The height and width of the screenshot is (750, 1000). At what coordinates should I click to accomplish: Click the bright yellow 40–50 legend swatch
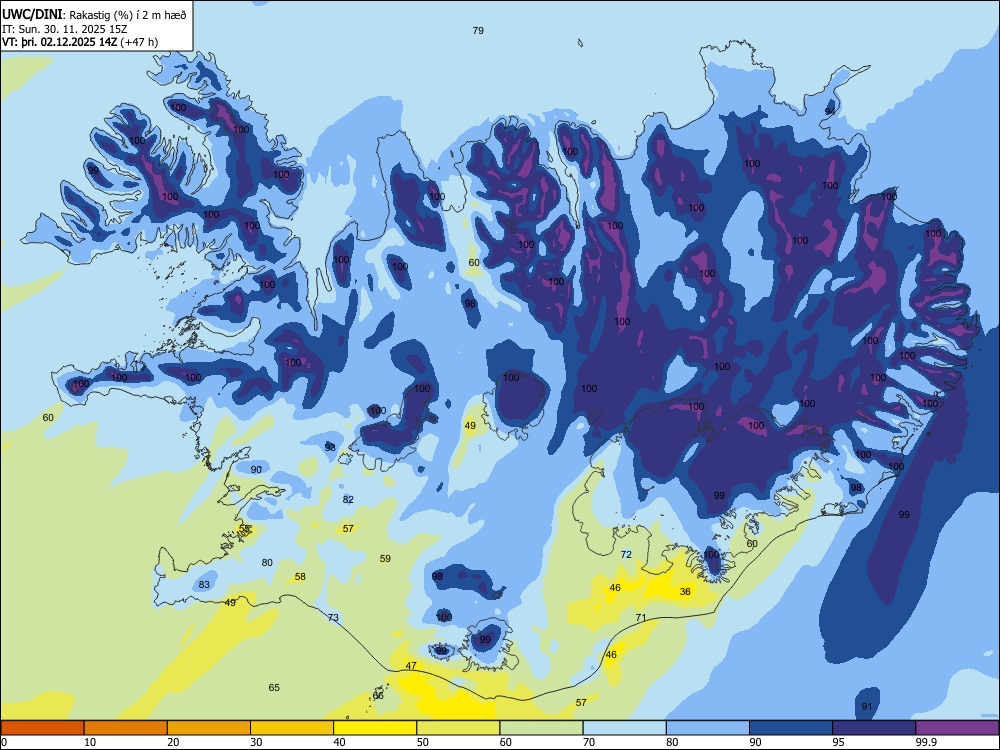click(x=375, y=728)
